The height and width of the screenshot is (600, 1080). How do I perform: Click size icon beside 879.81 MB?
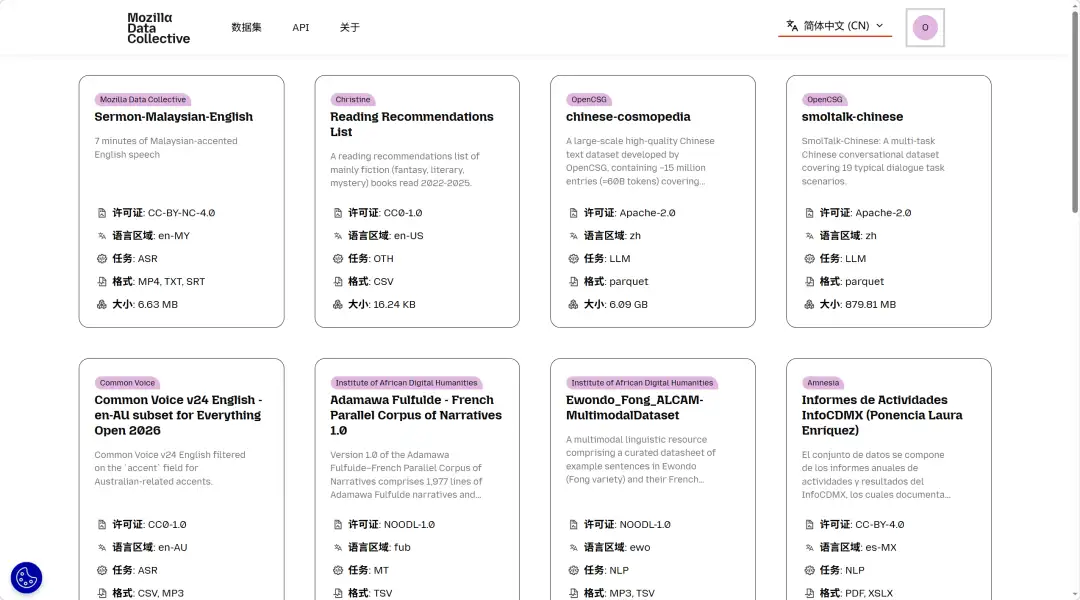tap(809, 304)
